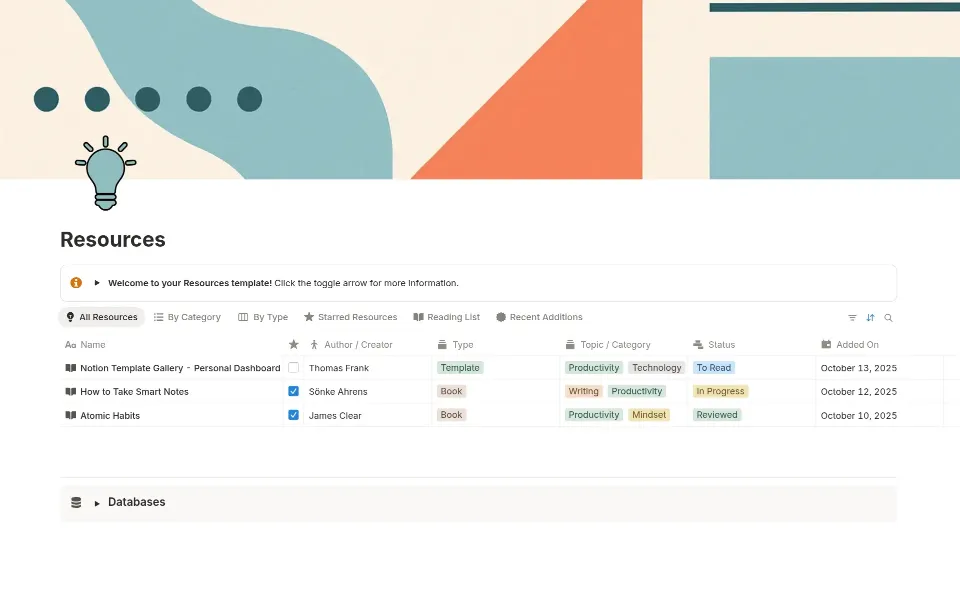Switch to the By Type view
The height and width of the screenshot is (600, 960).
pos(263,317)
